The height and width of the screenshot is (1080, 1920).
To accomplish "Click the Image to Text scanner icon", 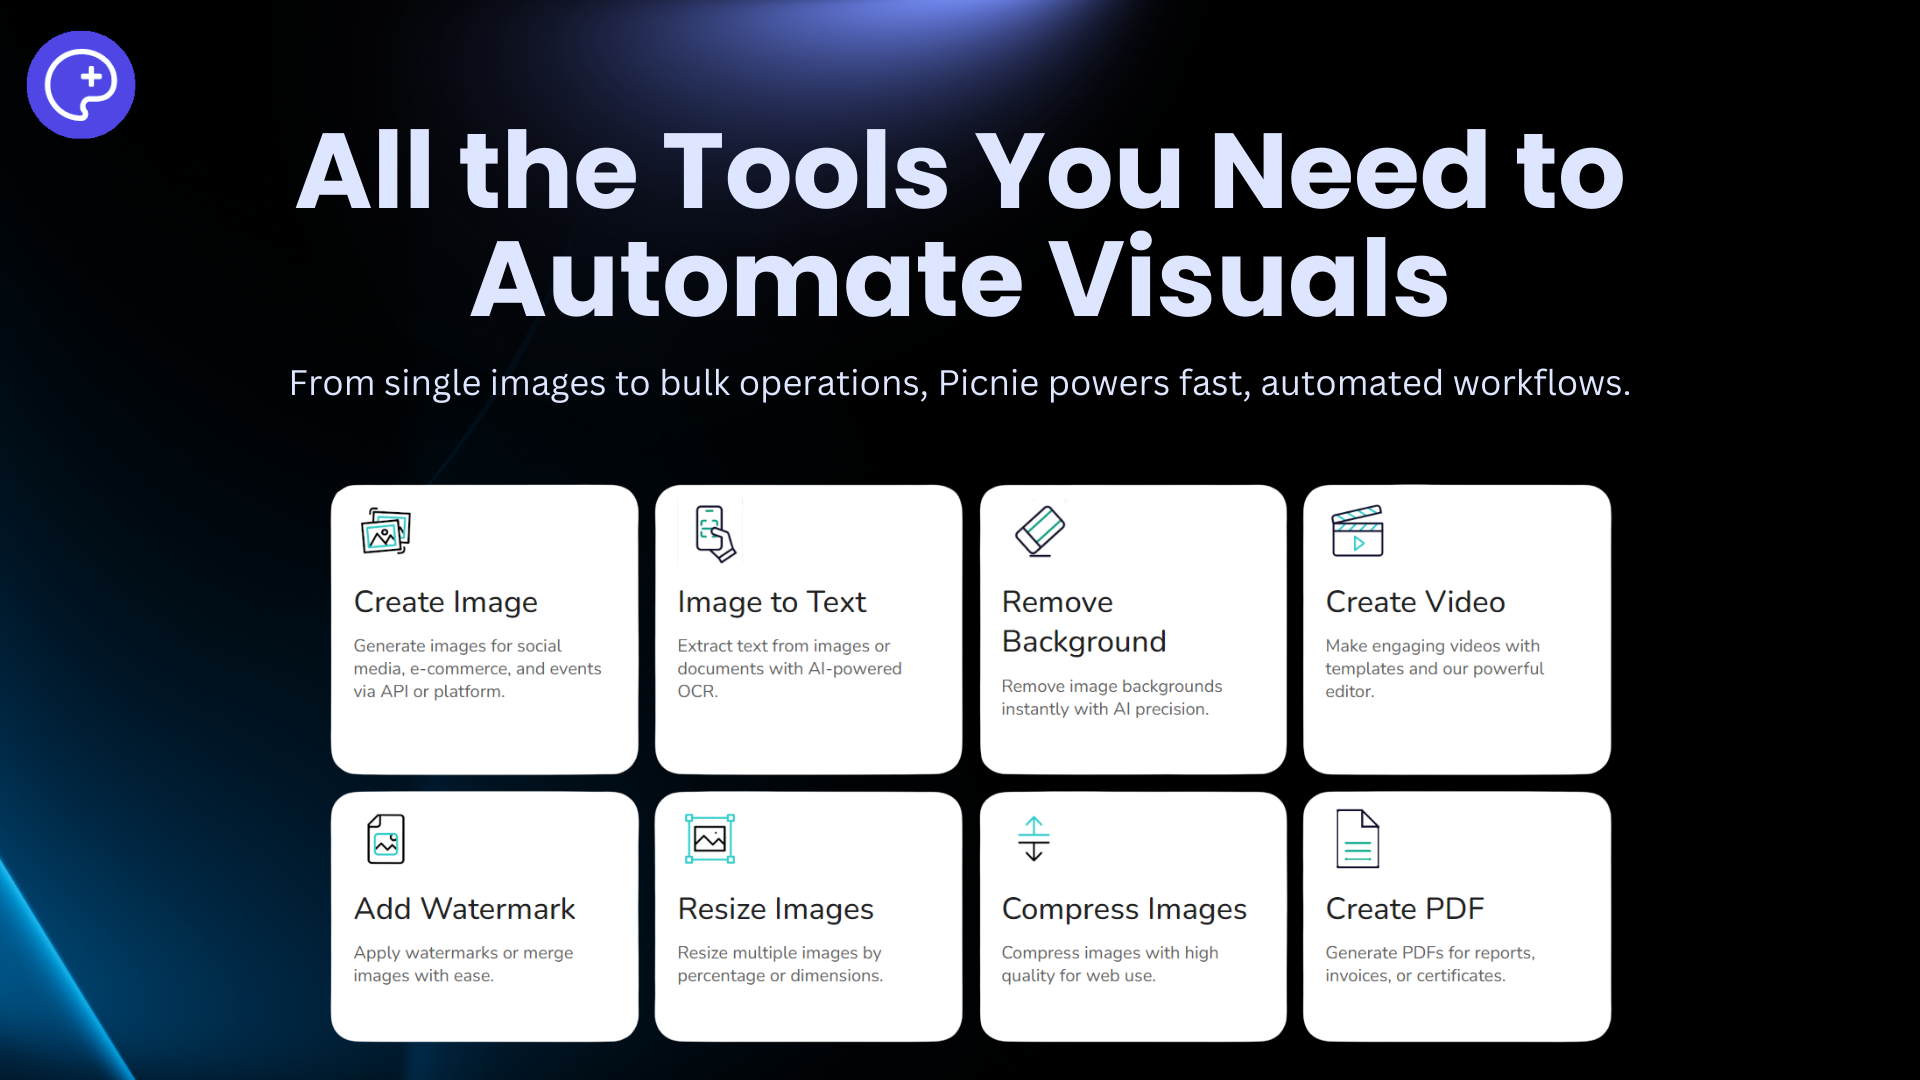I will tap(714, 533).
